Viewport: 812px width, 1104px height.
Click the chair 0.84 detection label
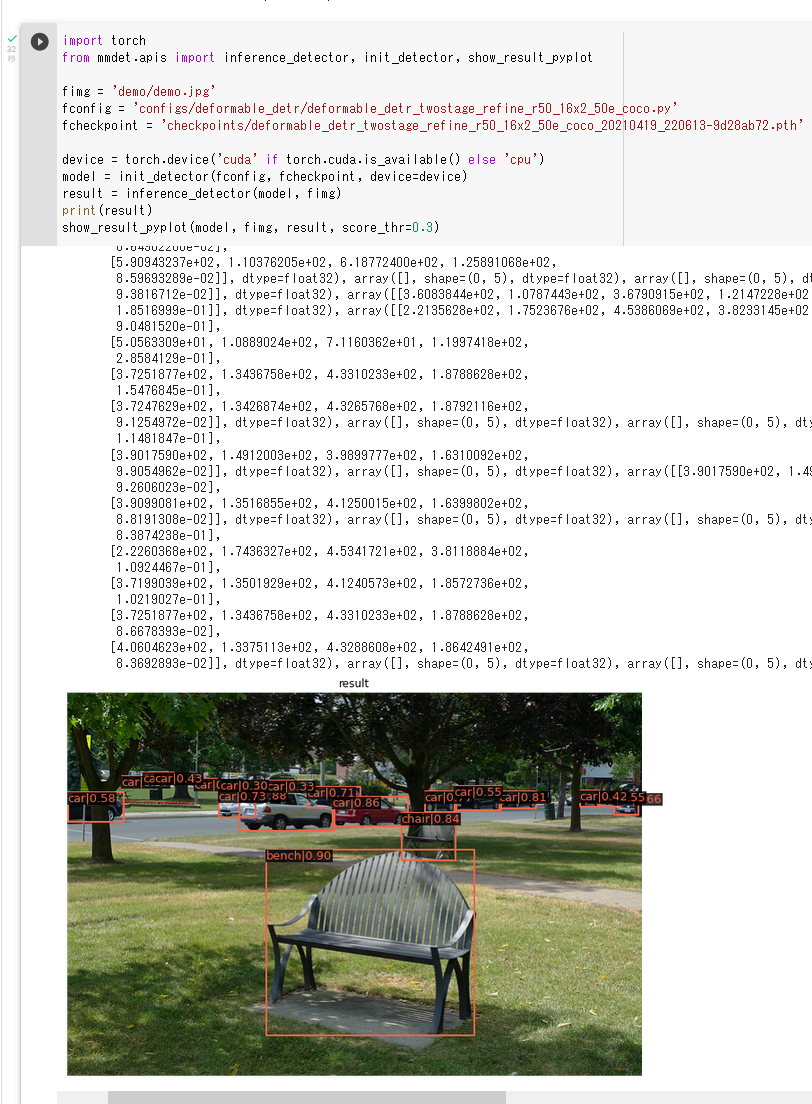click(431, 819)
